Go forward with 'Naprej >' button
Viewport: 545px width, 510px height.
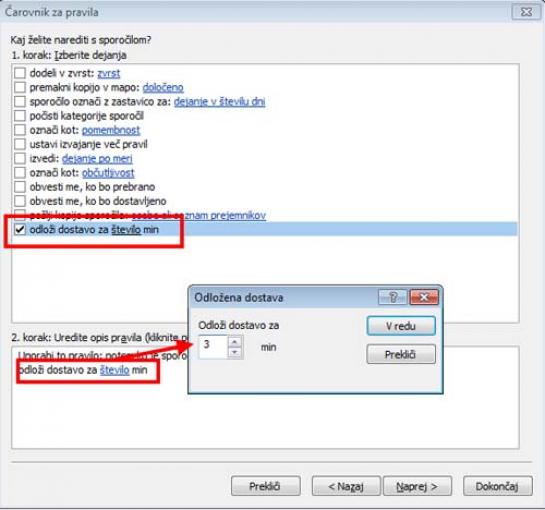(417, 486)
